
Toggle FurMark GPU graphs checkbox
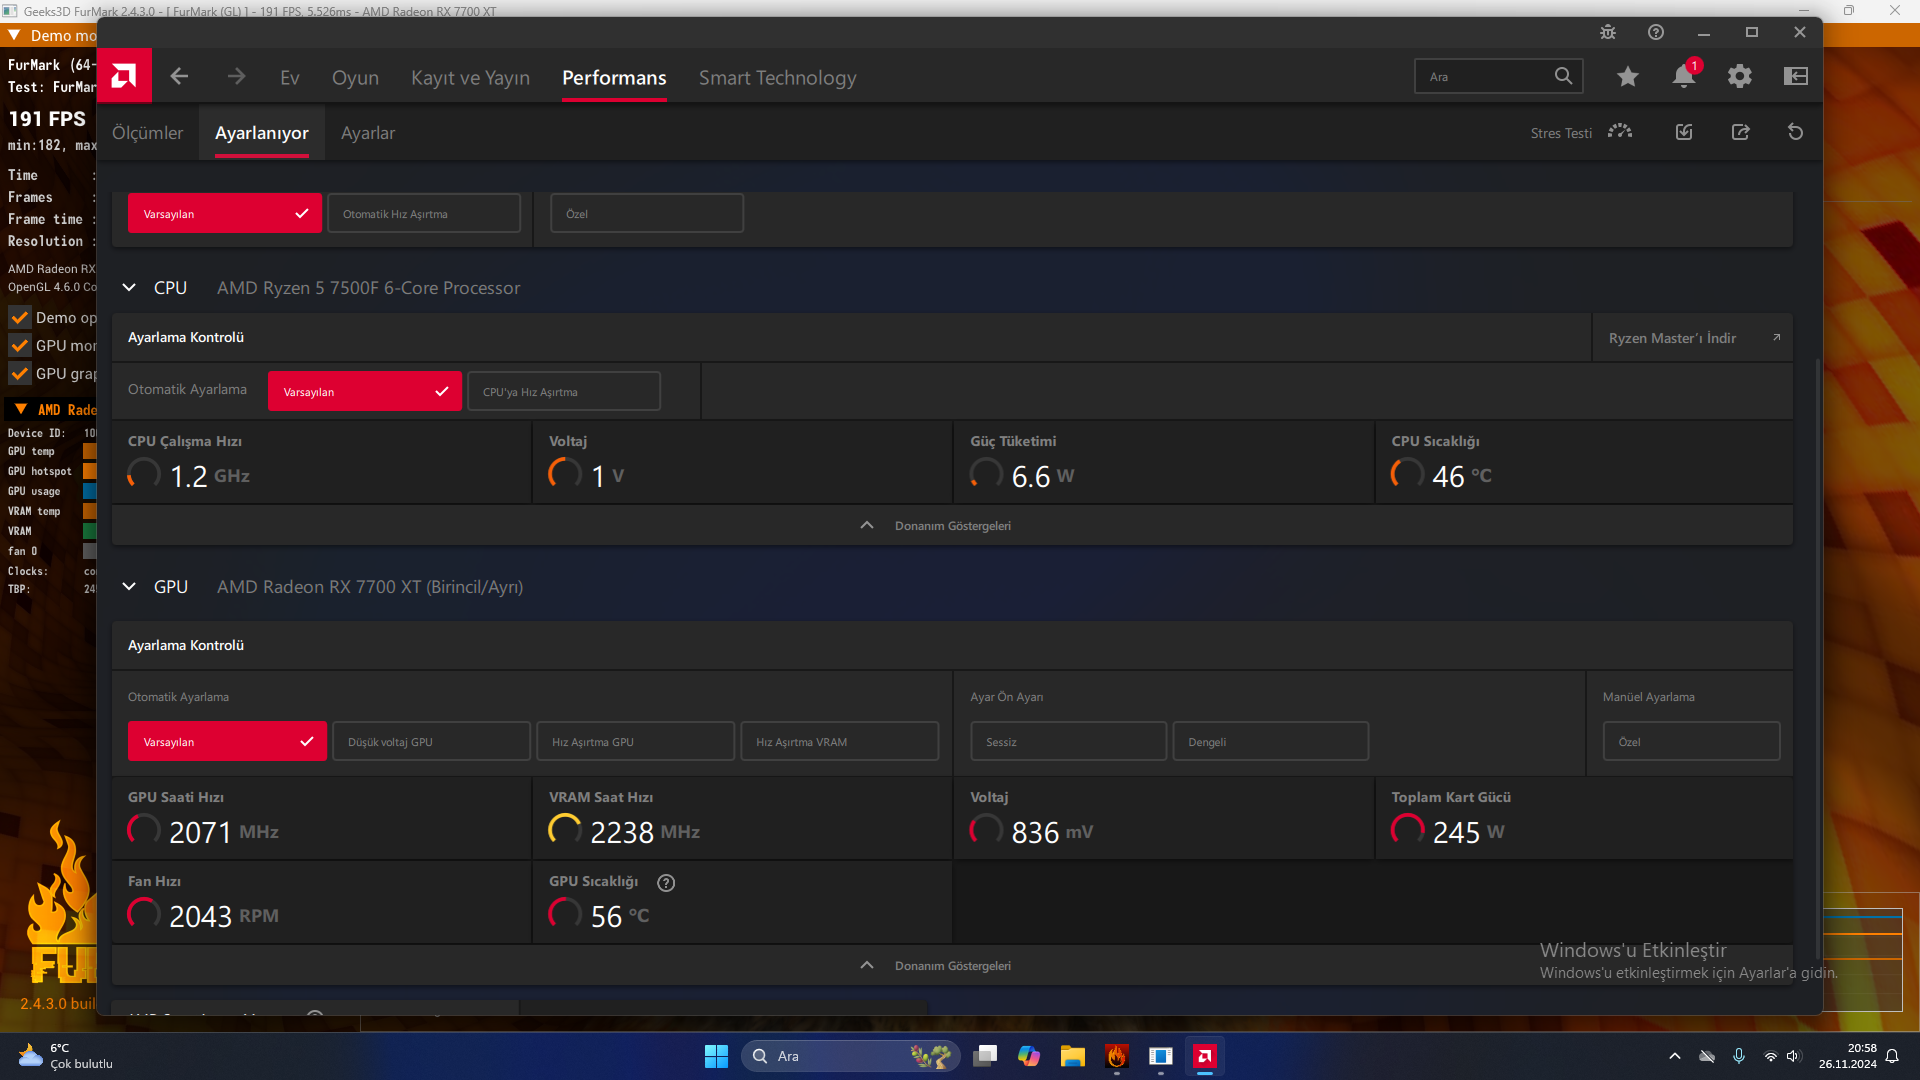(x=19, y=374)
